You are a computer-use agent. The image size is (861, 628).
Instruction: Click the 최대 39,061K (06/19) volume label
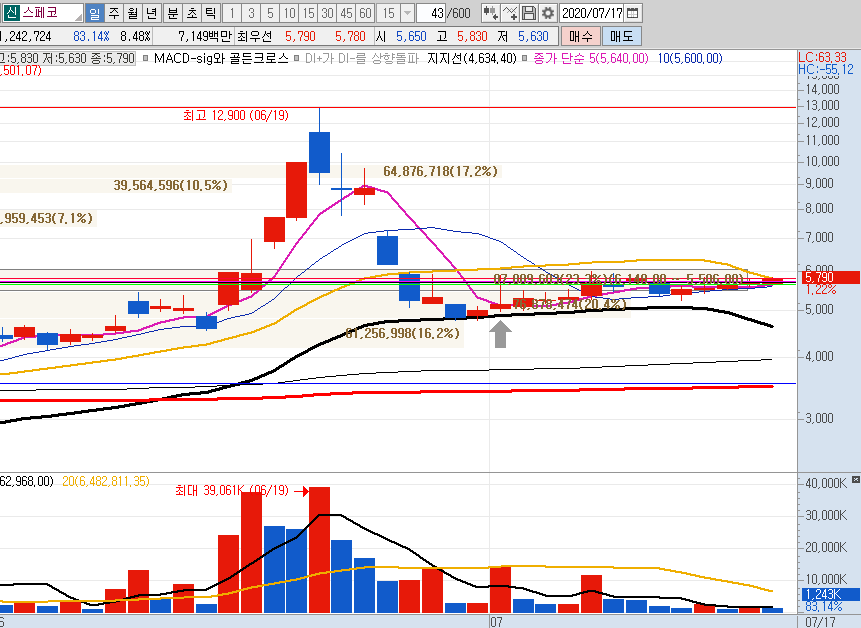point(232,490)
